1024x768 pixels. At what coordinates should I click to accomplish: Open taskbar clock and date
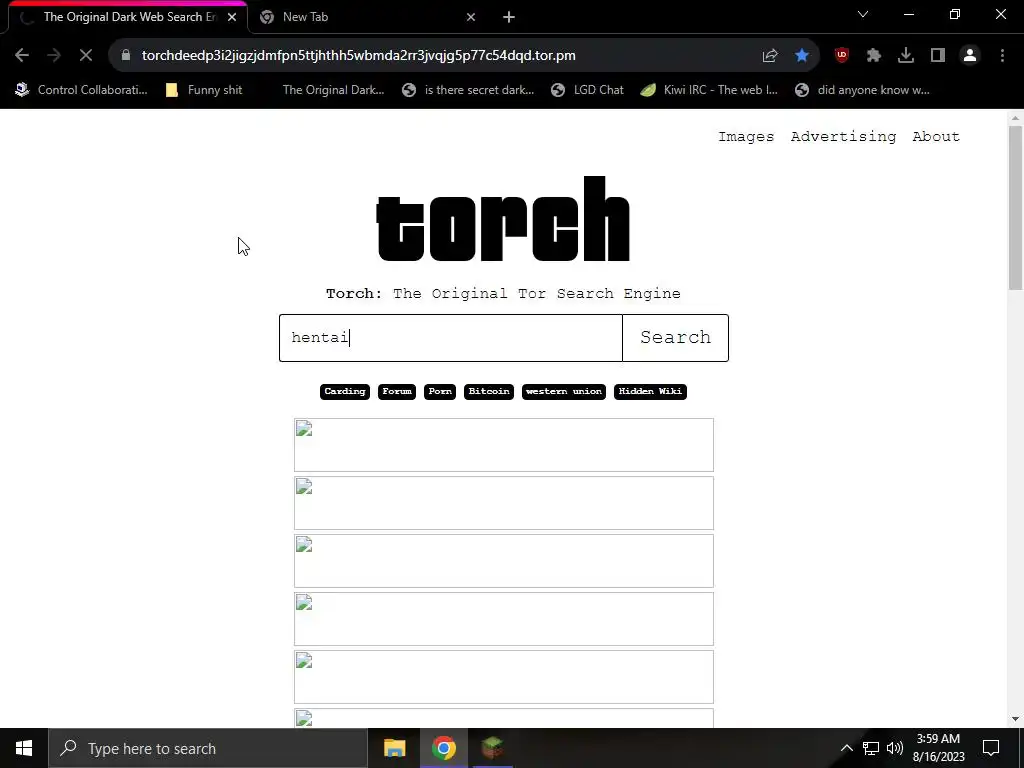click(938, 748)
